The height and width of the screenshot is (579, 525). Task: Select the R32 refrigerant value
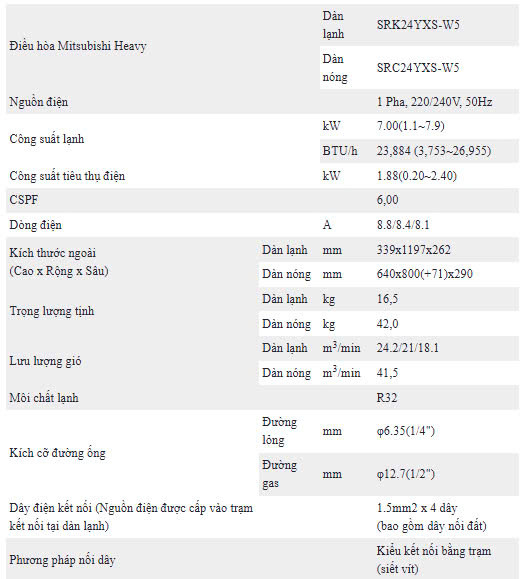click(x=387, y=398)
